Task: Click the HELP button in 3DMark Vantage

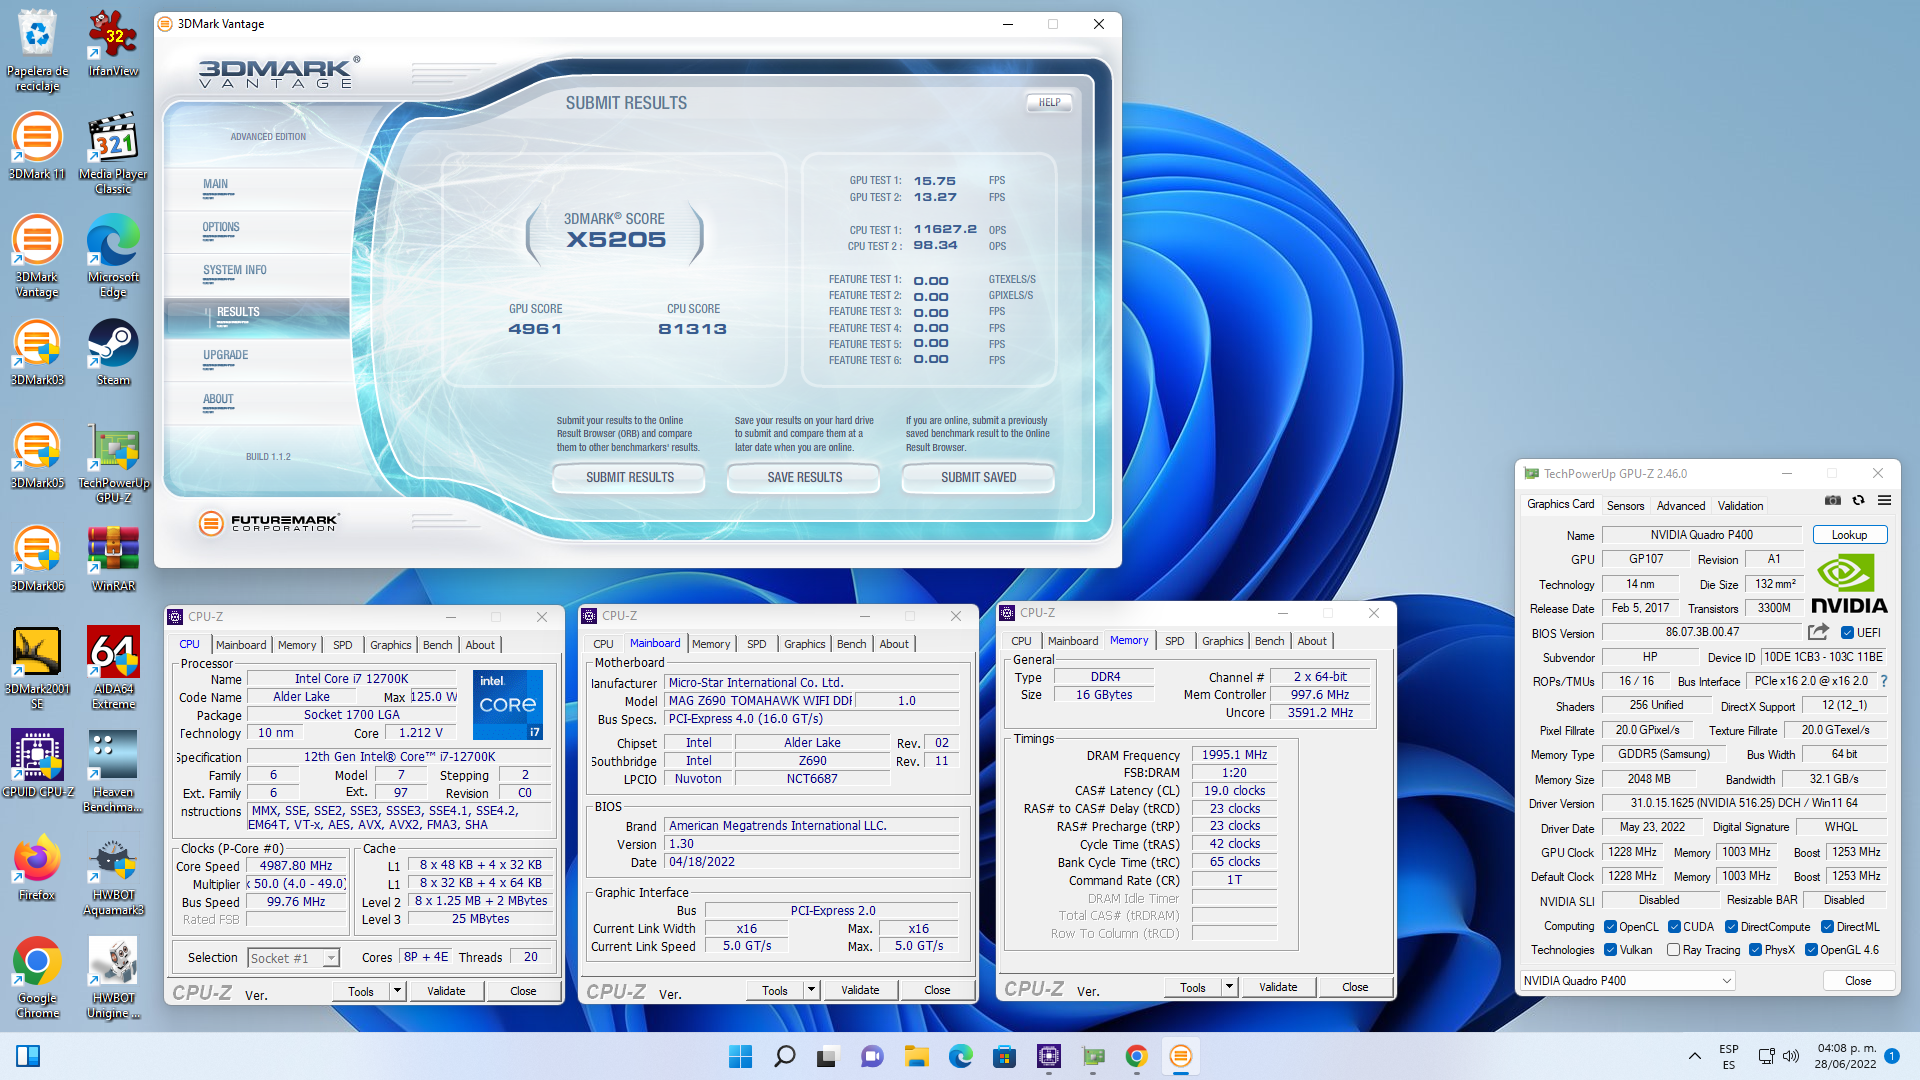Action: point(1049,102)
